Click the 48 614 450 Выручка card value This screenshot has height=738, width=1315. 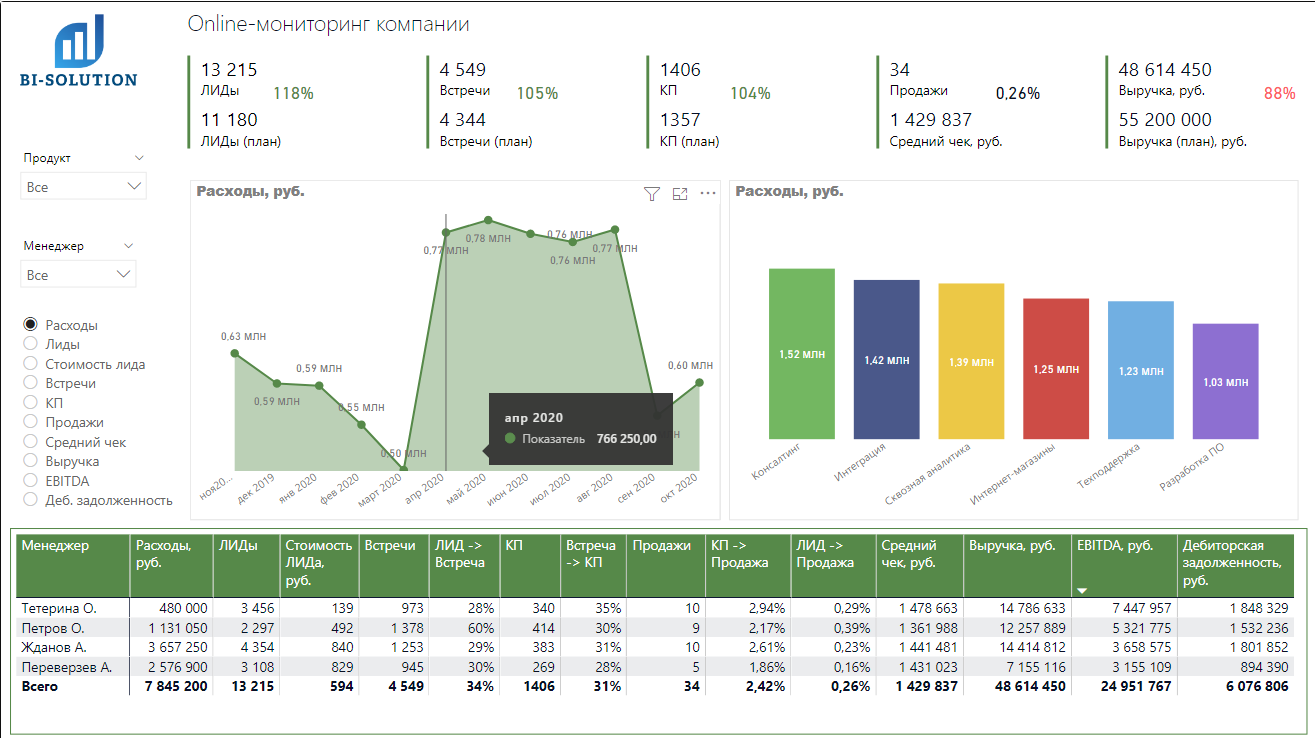pyautogui.click(x=1165, y=70)
